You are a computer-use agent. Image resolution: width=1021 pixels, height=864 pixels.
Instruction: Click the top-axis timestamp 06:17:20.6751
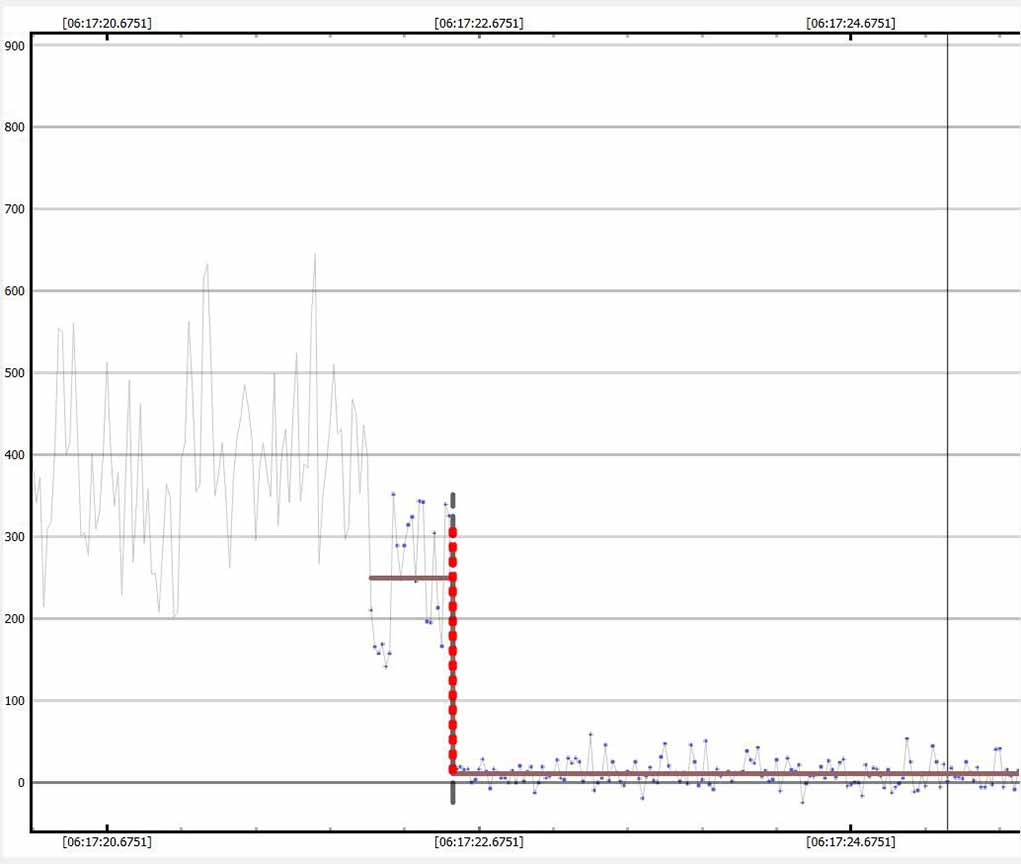tap(107, 23)
